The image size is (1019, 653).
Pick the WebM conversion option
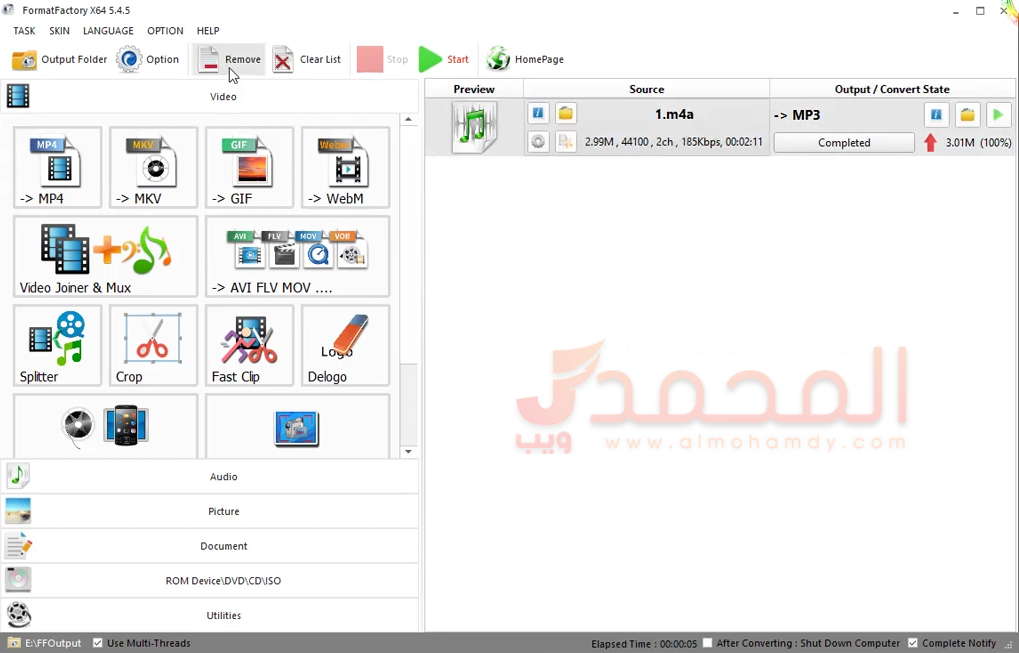point(345,166)
